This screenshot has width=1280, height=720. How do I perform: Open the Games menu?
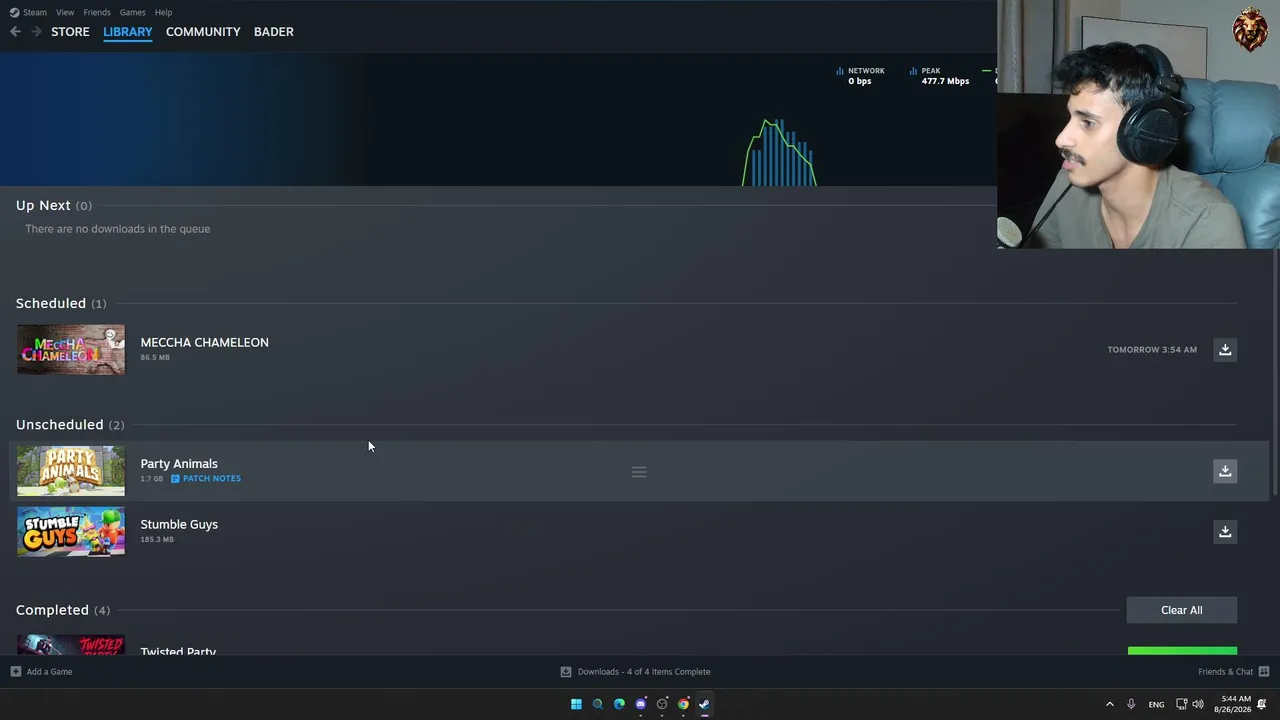[x=132, y=12]
